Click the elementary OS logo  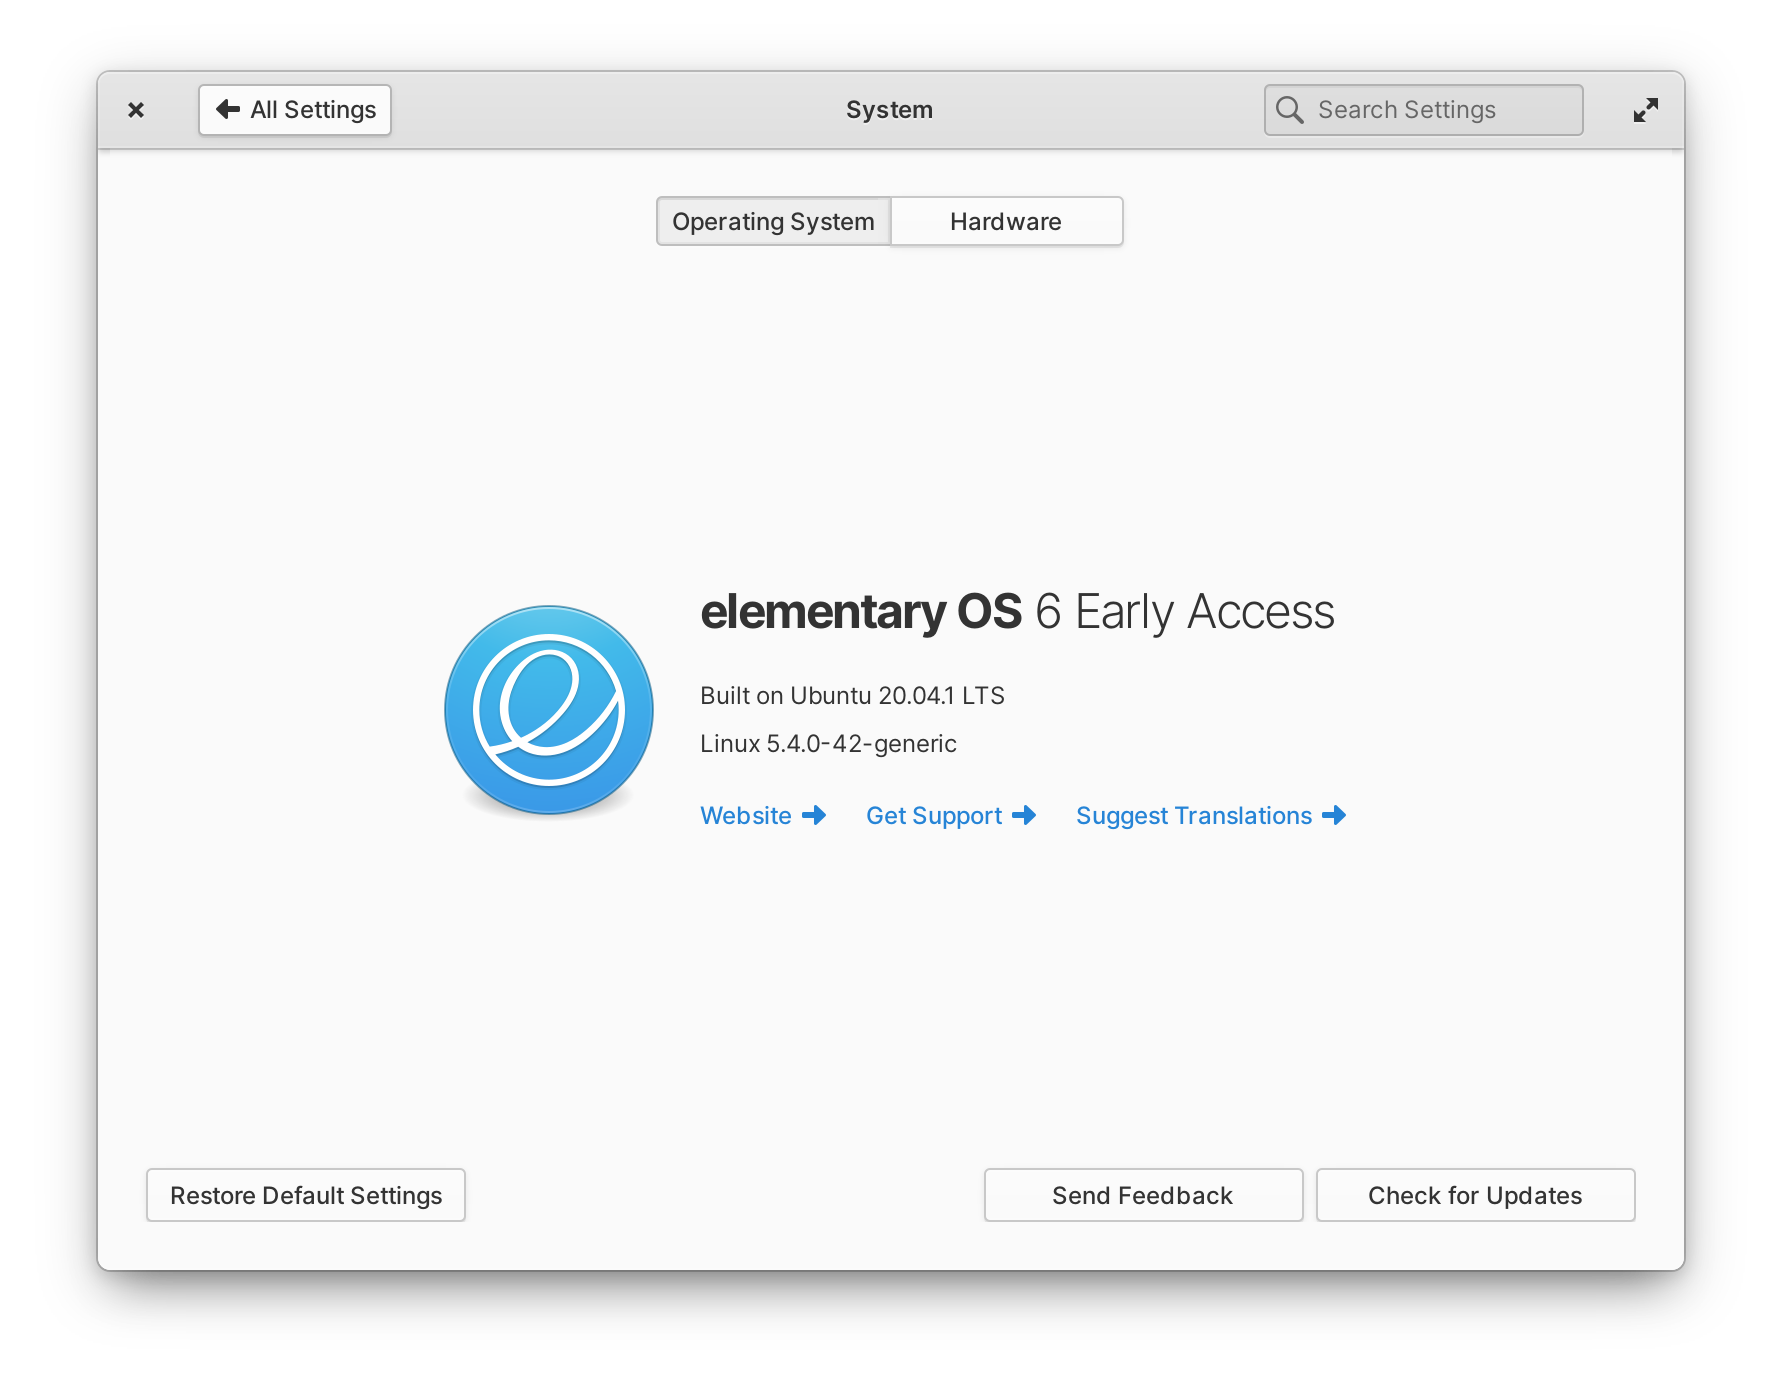[x=549, y=711]
